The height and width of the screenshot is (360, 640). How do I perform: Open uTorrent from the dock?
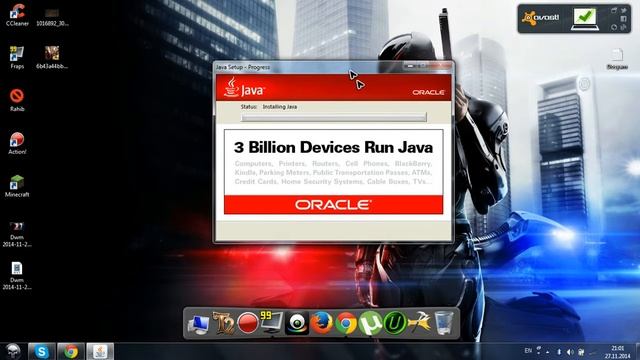point(370,323)
